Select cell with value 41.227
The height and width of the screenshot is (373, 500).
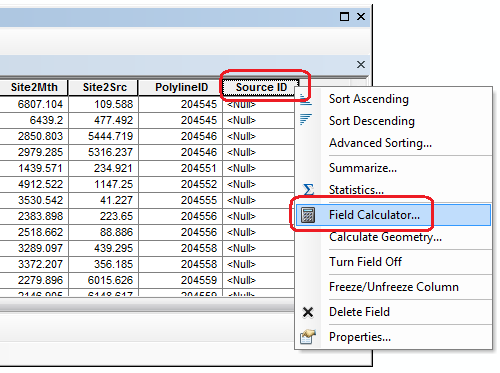104,200
